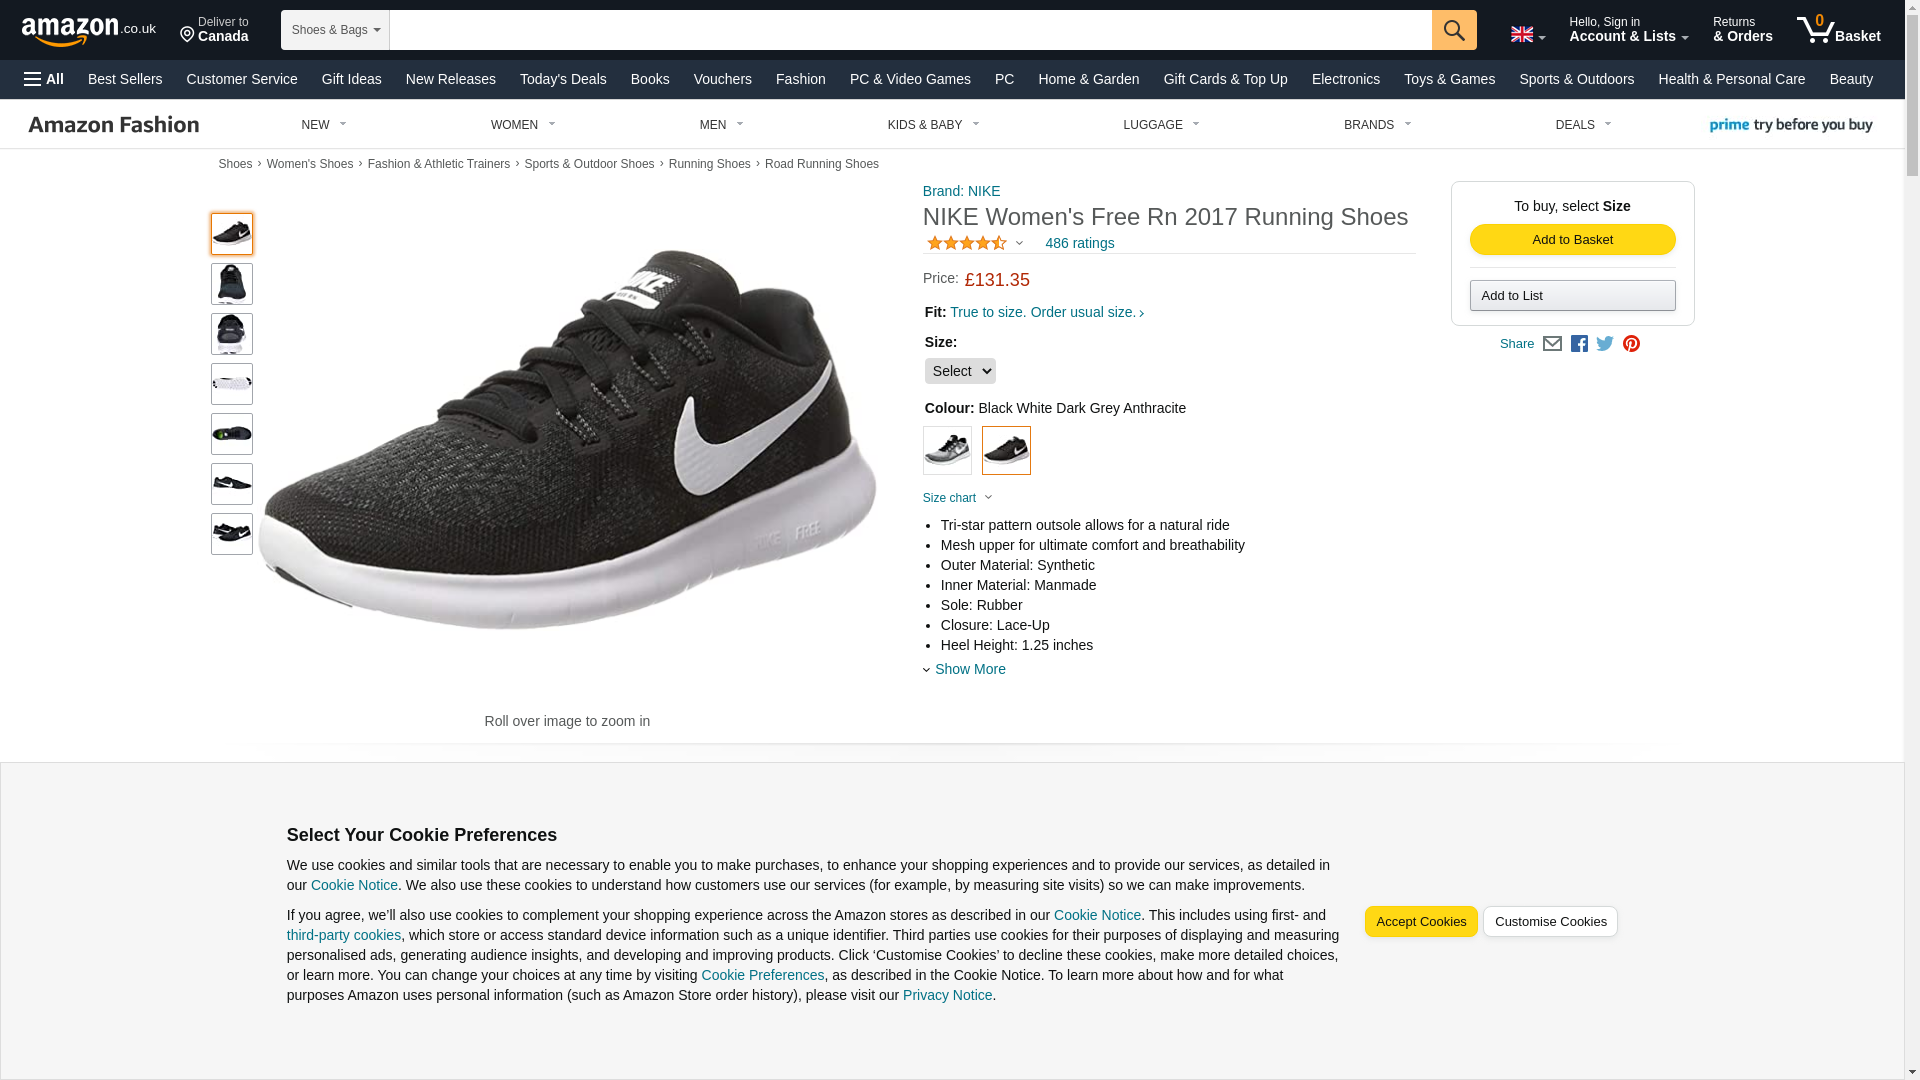Open the All hamburger menu
The image size is (1920, 1080).
[x=44, y=79]
